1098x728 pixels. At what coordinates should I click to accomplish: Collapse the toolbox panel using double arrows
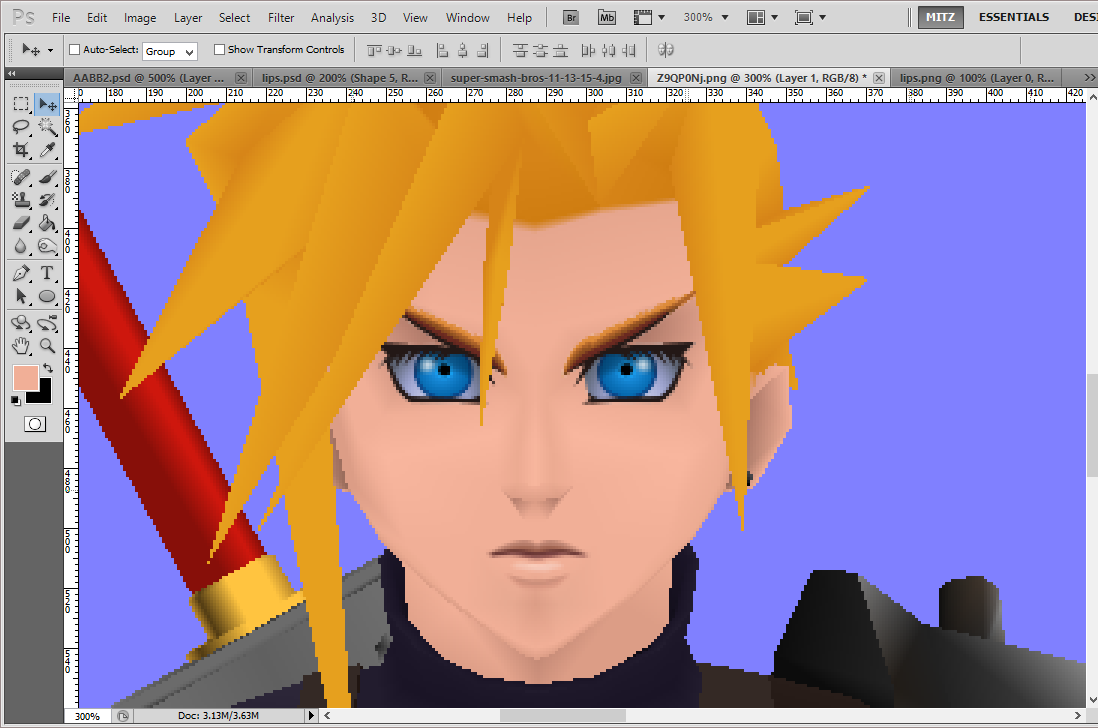[11, 74]
